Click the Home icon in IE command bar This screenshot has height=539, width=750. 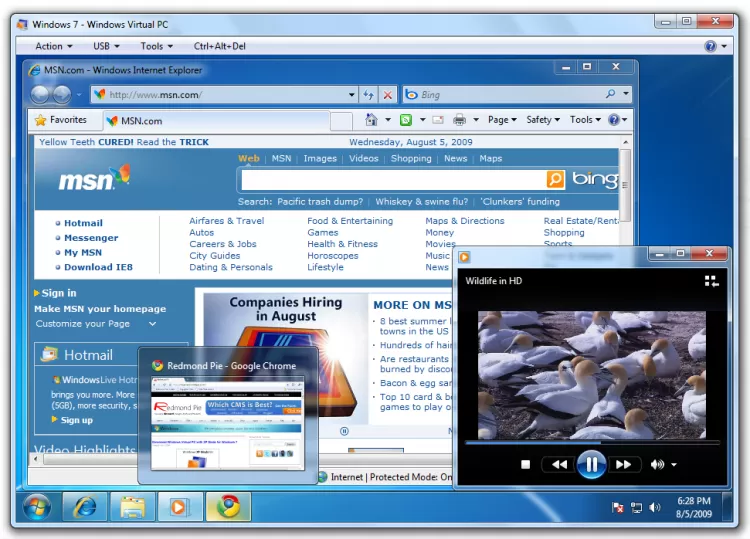(371, 120)
